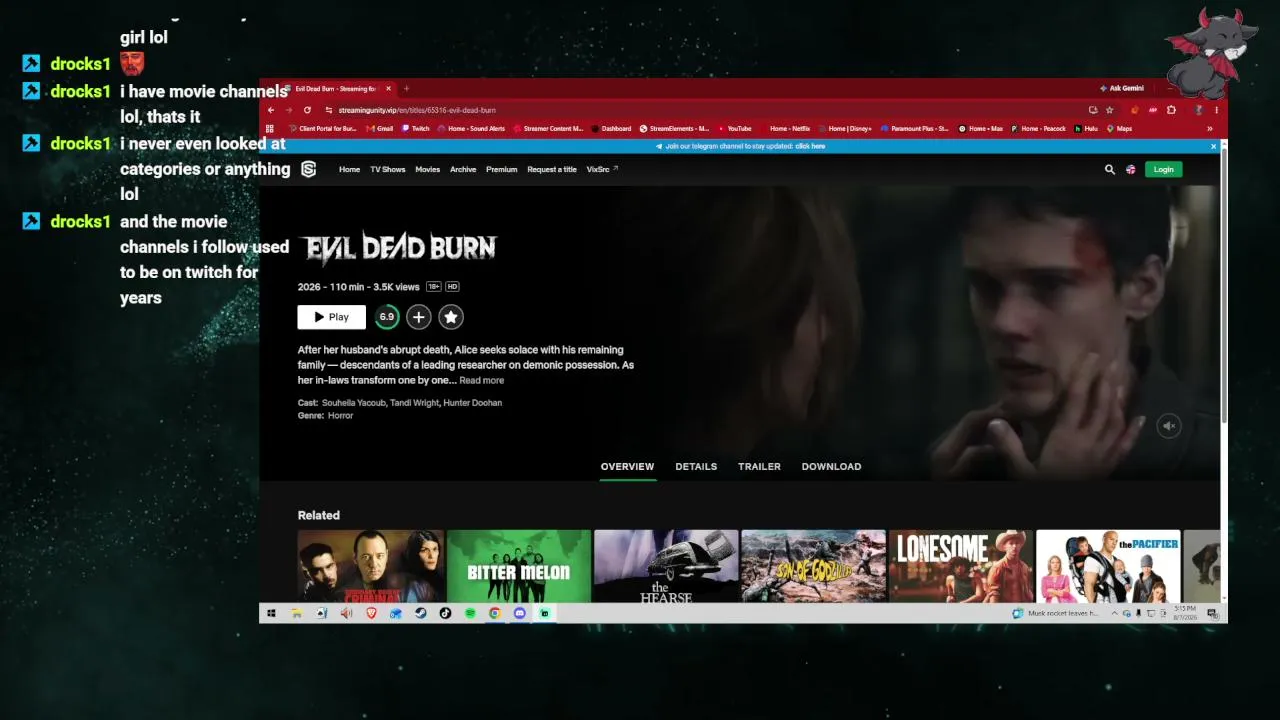Unmute the trailer preview sound
Screen dimensions: 1280x720
point(1169,426)
